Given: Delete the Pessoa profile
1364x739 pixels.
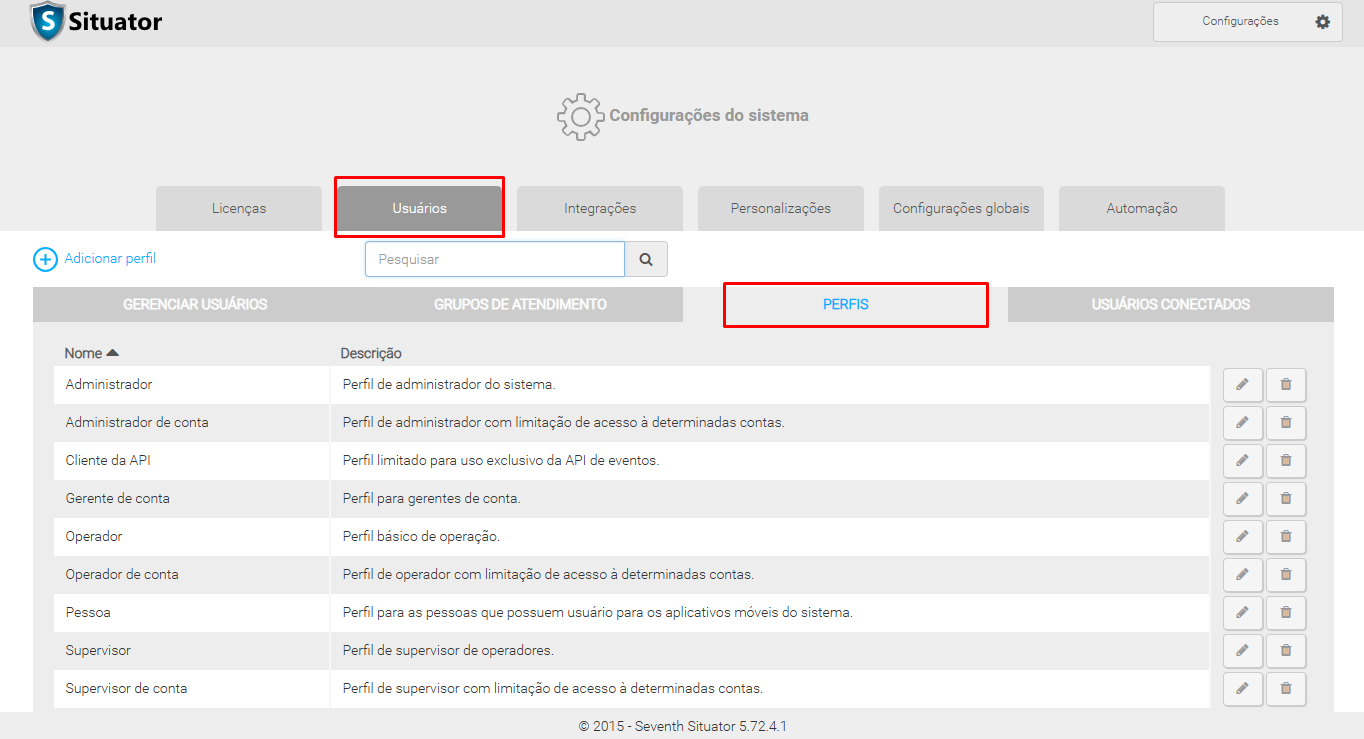Looking at the screenshot, I should tap(1285, 613).
